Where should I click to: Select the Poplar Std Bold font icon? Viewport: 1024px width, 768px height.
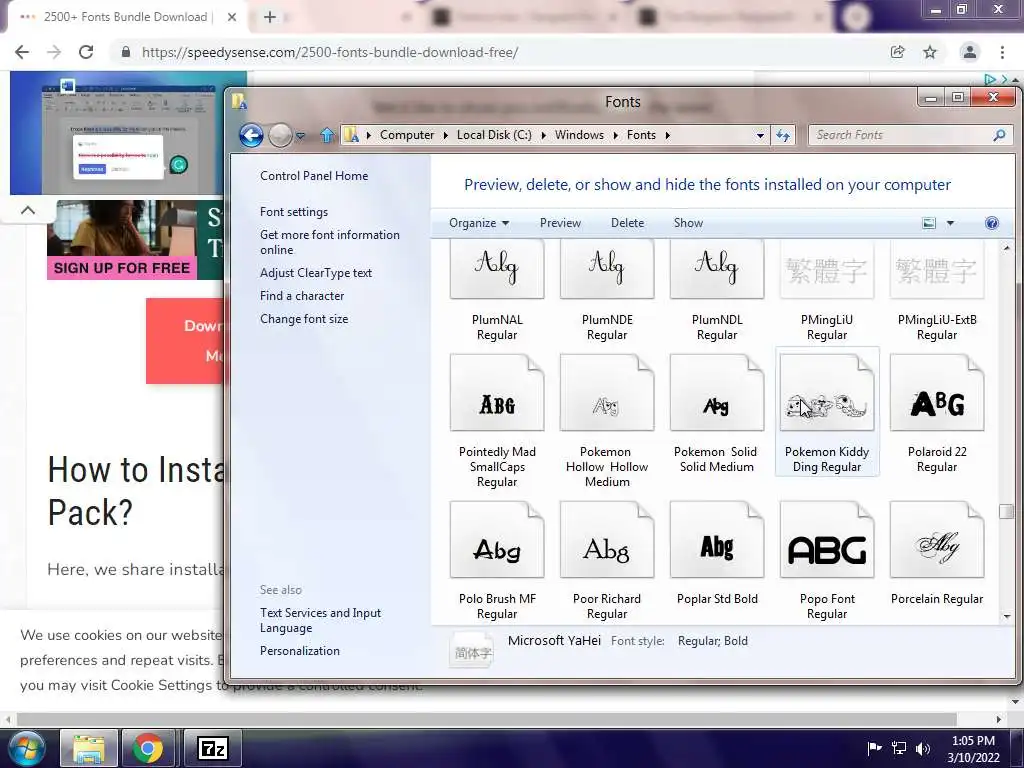(x=716, y=540)
